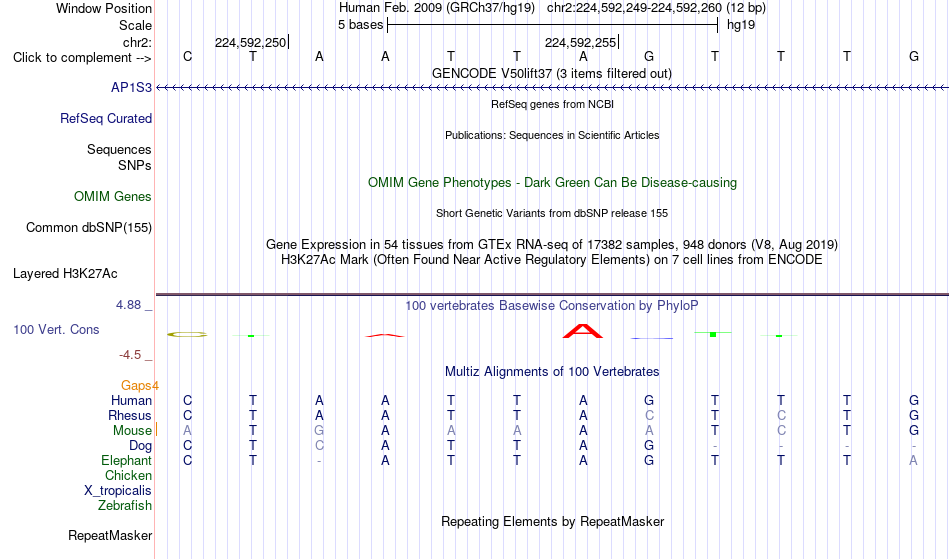Click the Publications Sequences in Scientific Articles title

pyautogui.click(x=552, y=135)
